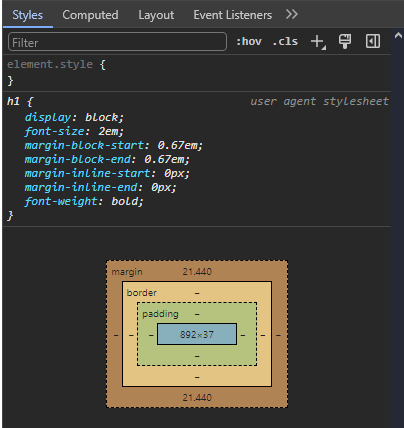Viewport: 404px width, 428px height.
Task: Toggle the :hov element state button
Action: tap(249, 42)
